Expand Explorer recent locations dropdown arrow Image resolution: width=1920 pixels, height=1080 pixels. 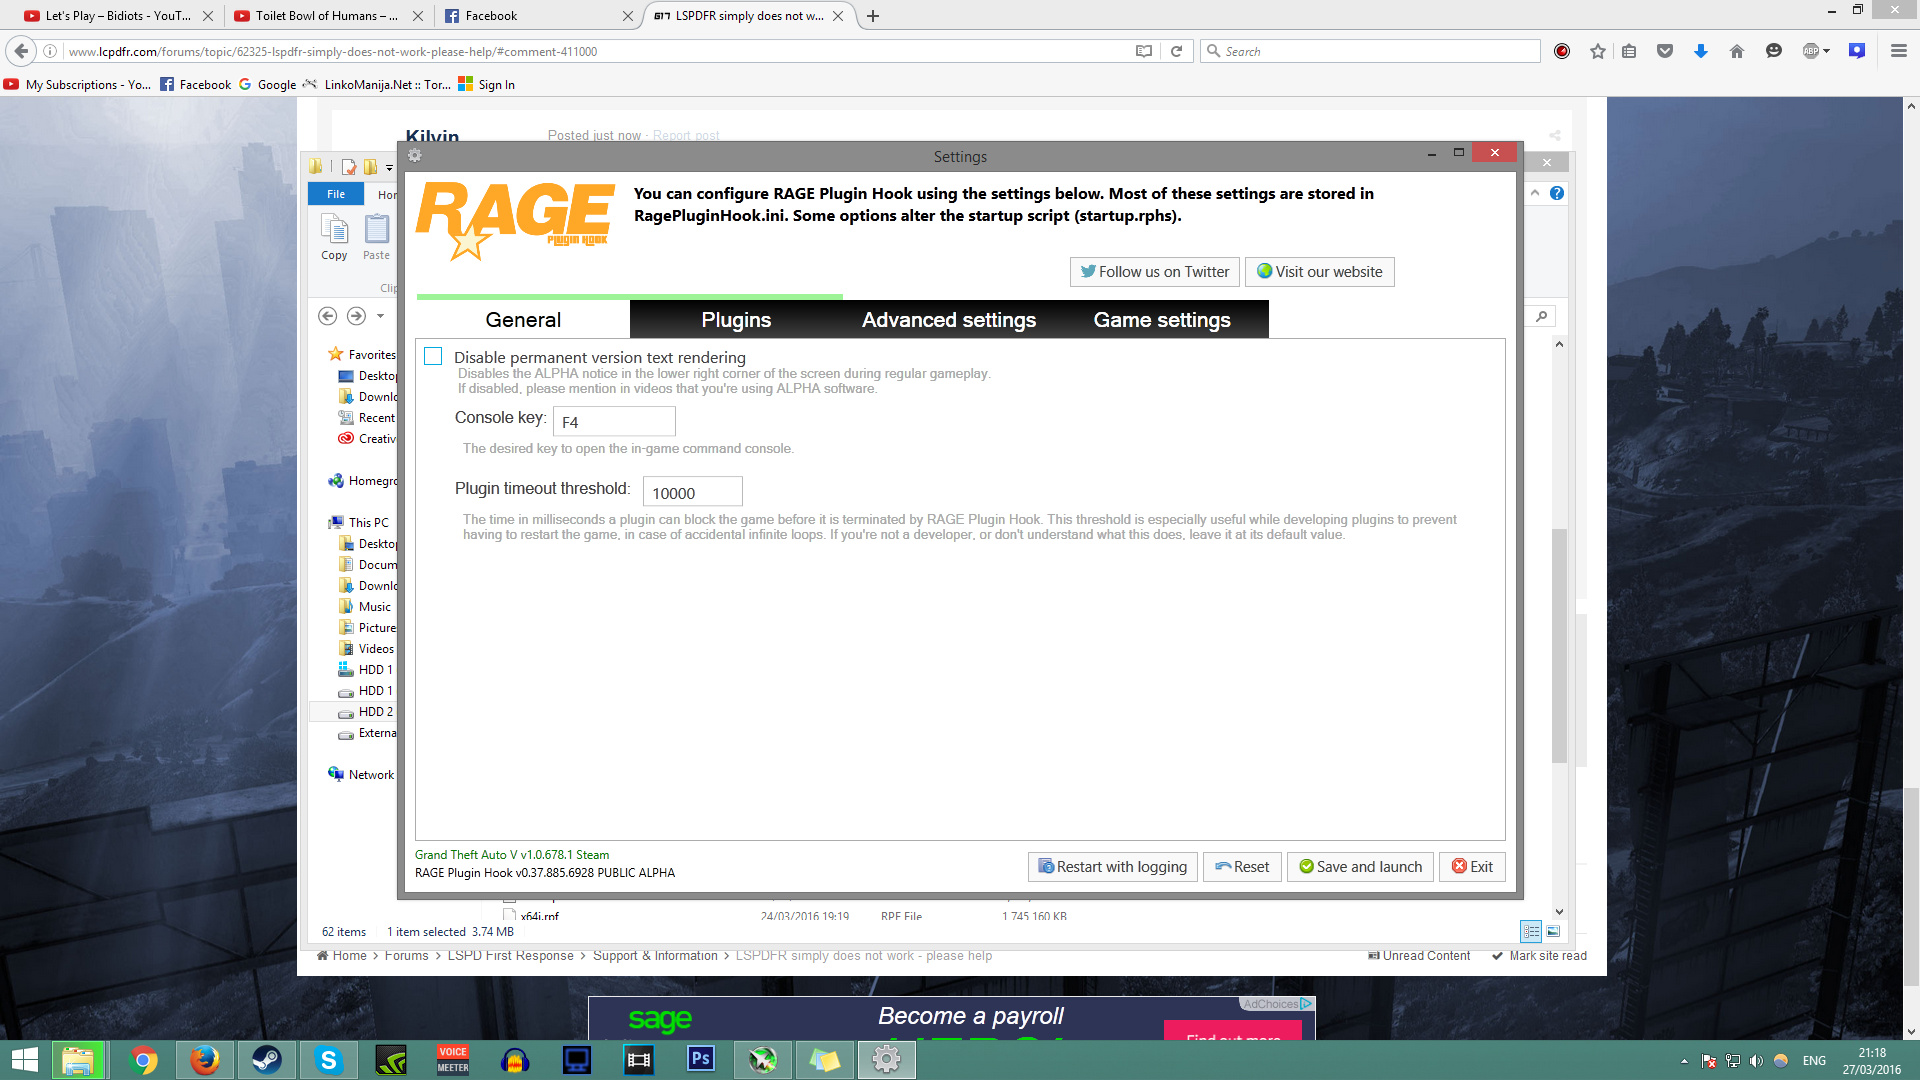380,316
